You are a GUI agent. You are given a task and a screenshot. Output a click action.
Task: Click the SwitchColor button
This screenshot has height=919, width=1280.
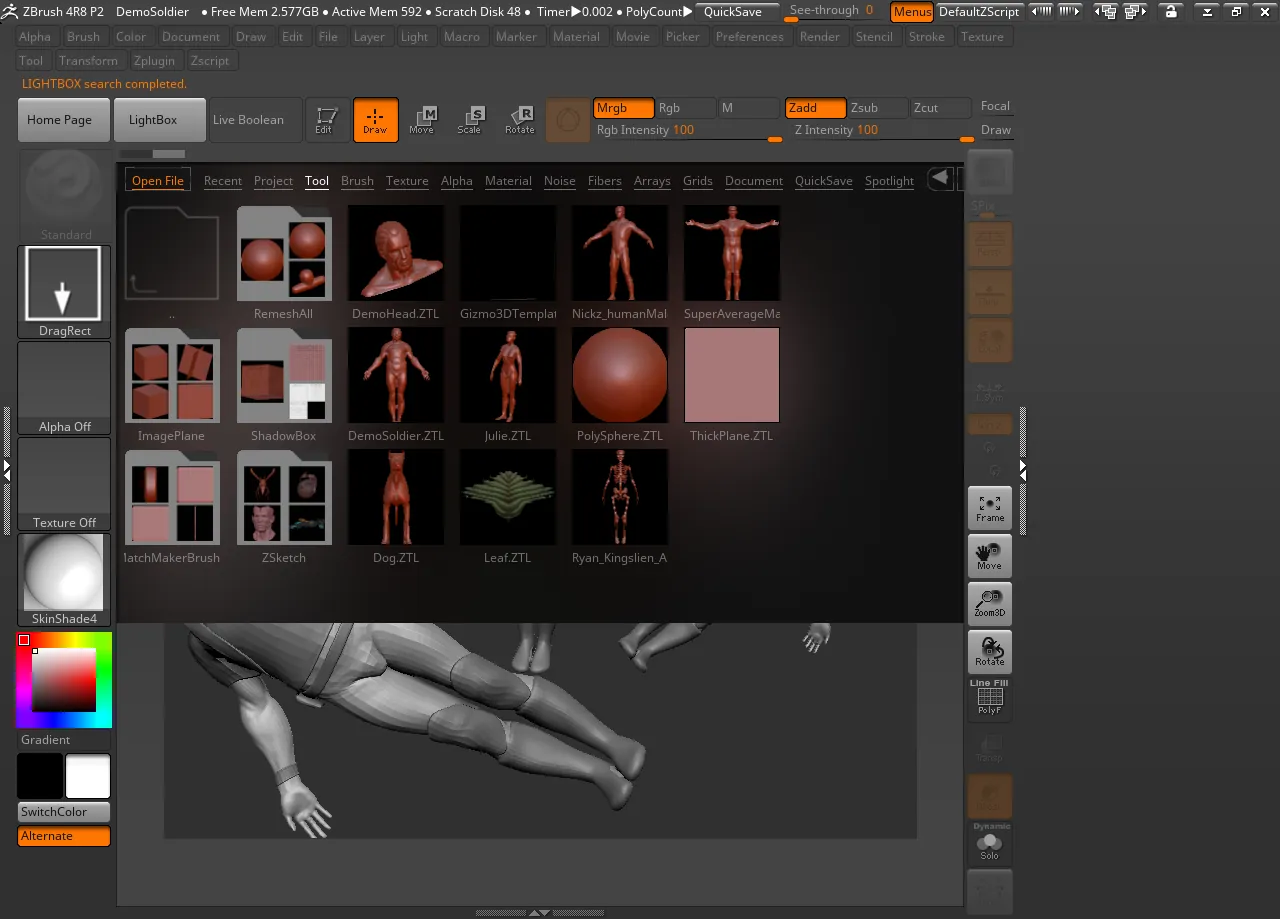coord(64,812)
